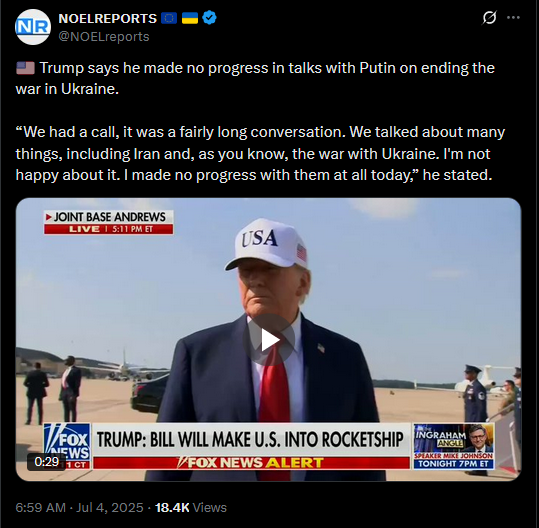Open the @NOELreports handle link

coord(104,36)
